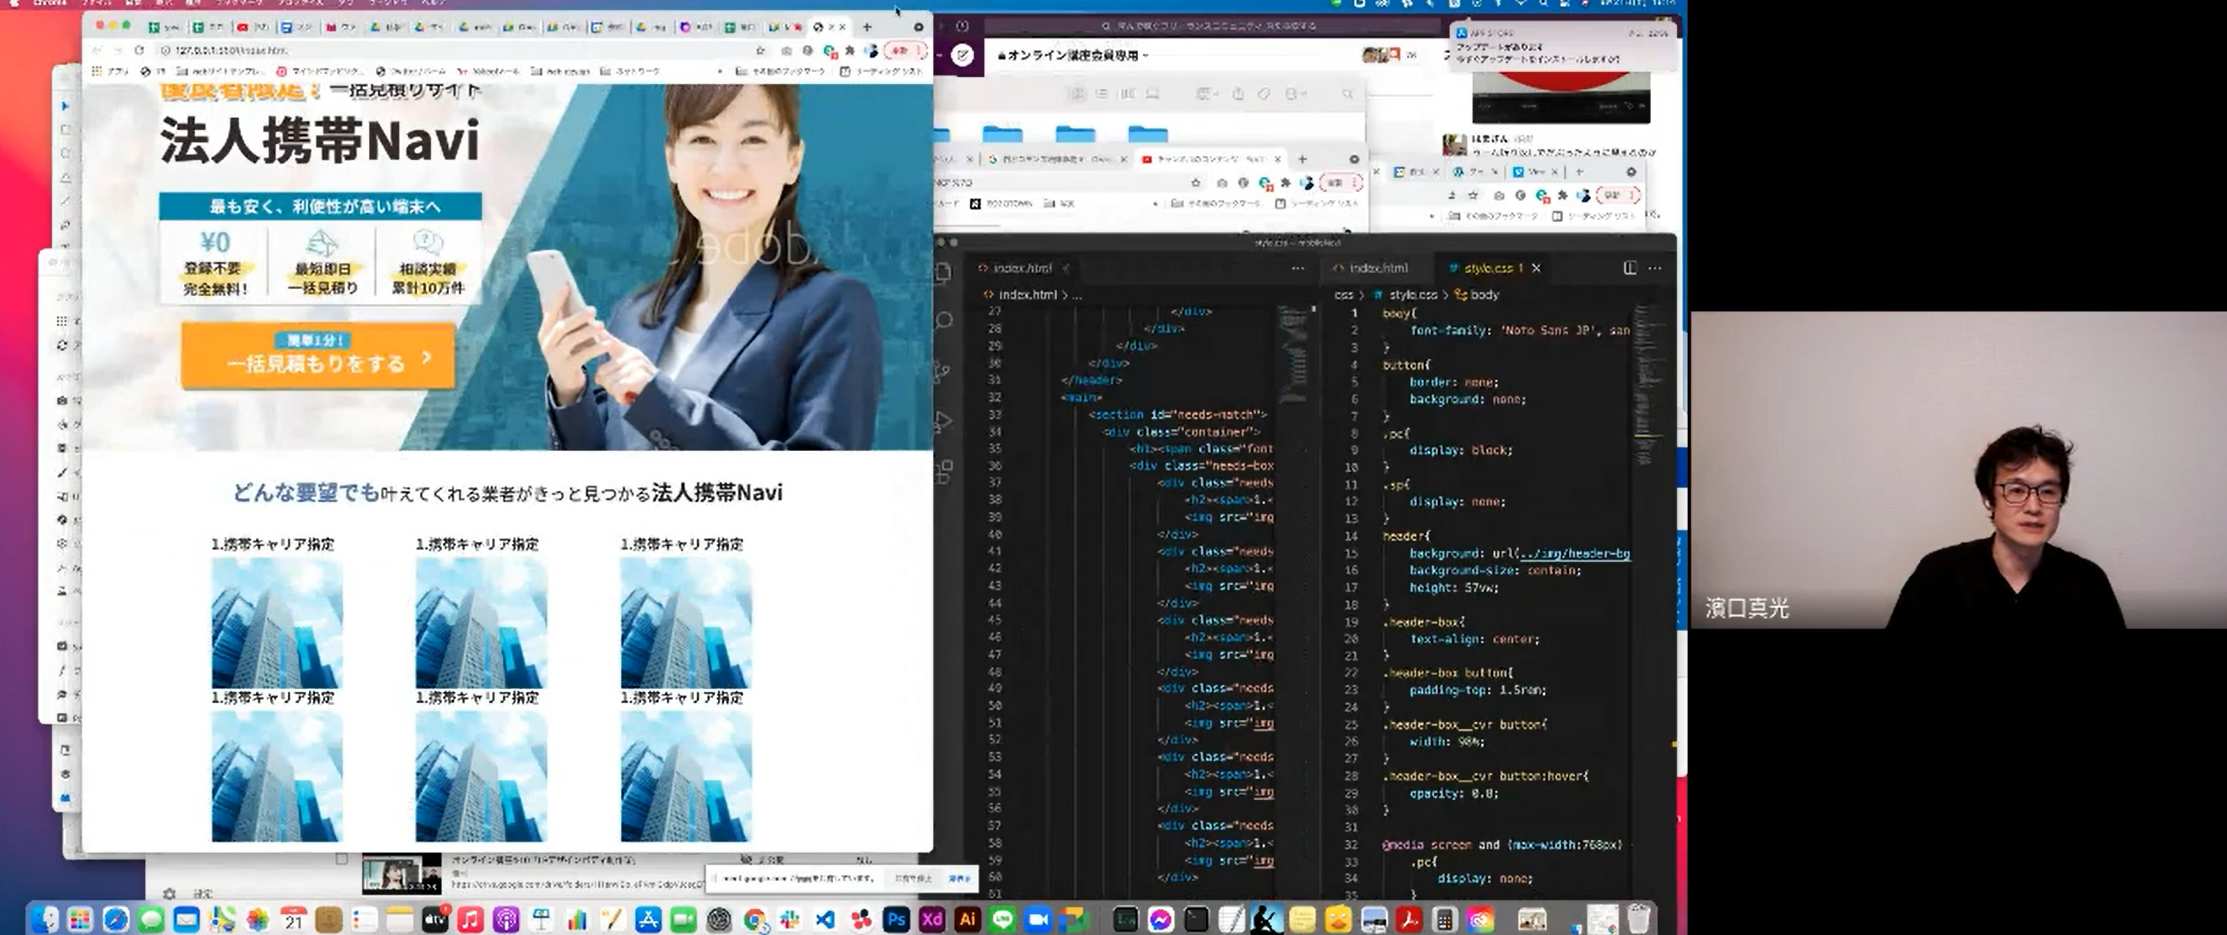Open Mail app in the dock
Image resolution: width=2227 pixels, height=935 pixels.
click(187, 919)
